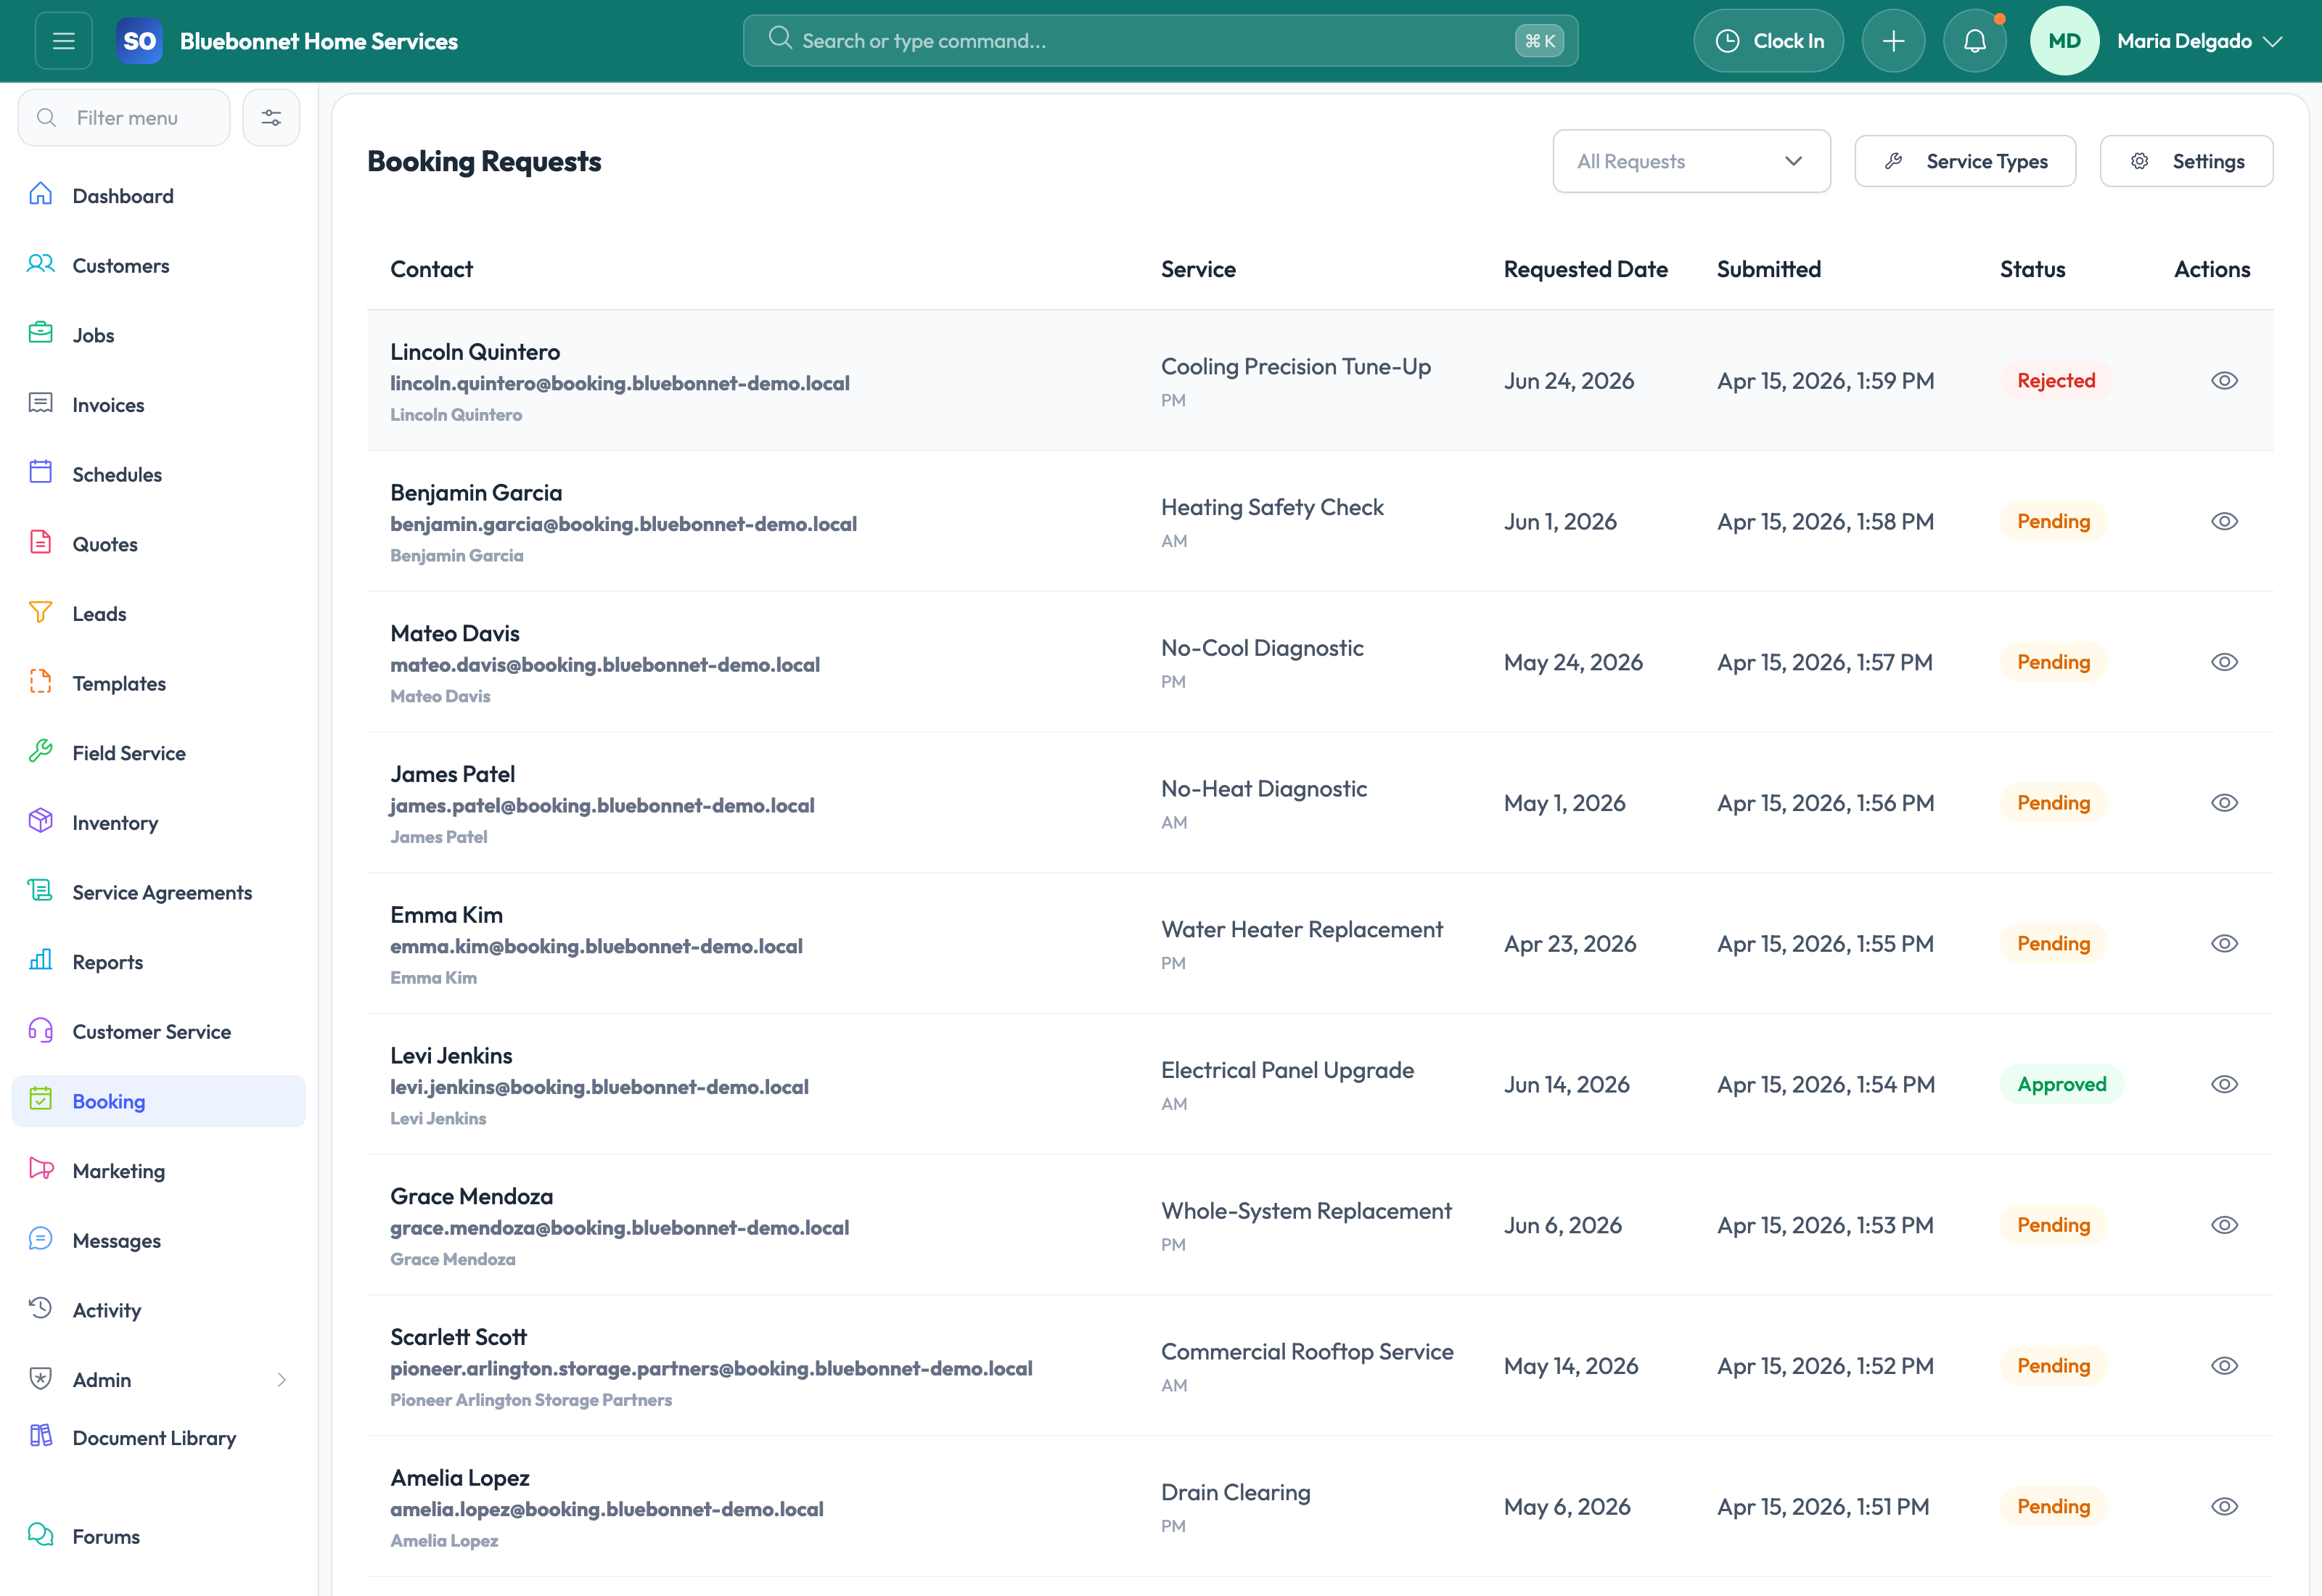Click lincoln.quintero email link
The image size is (2322, 1596).
click(620, 383)
